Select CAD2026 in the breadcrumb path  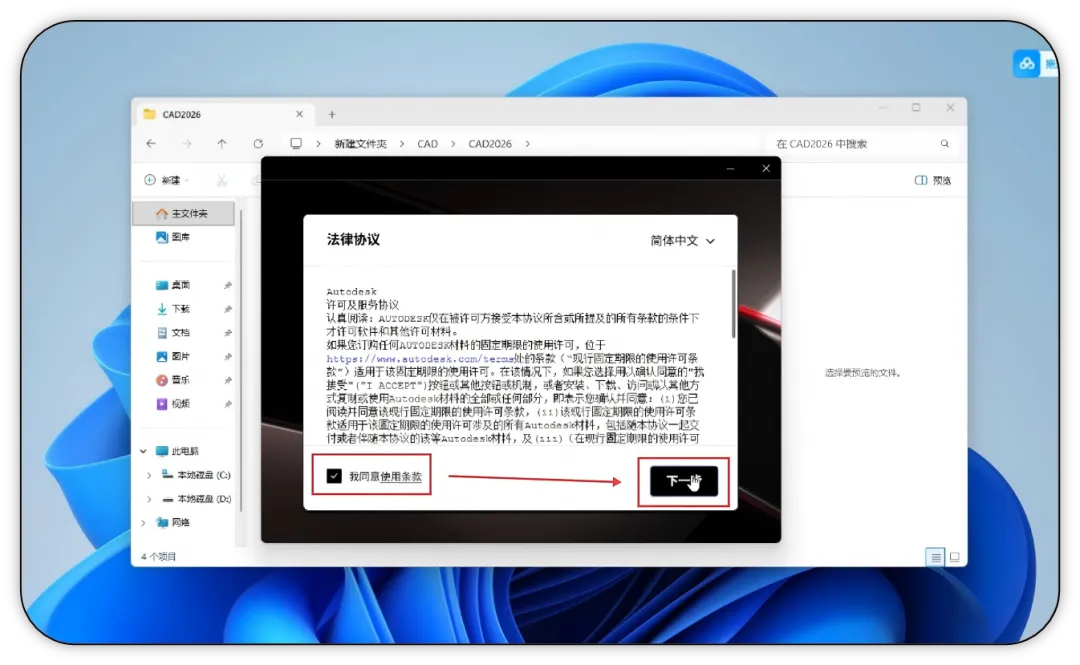click(x=490, y=143)
